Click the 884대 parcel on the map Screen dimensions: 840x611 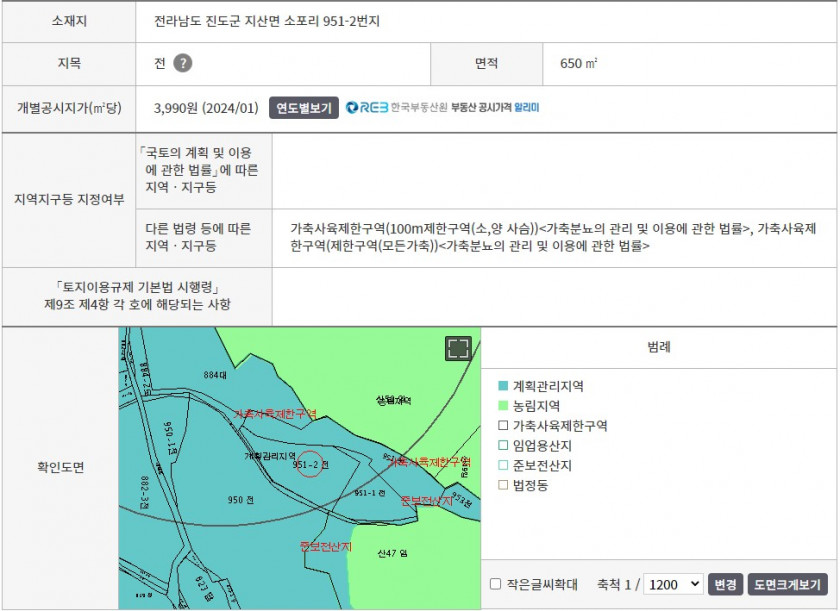coord(215,374)
